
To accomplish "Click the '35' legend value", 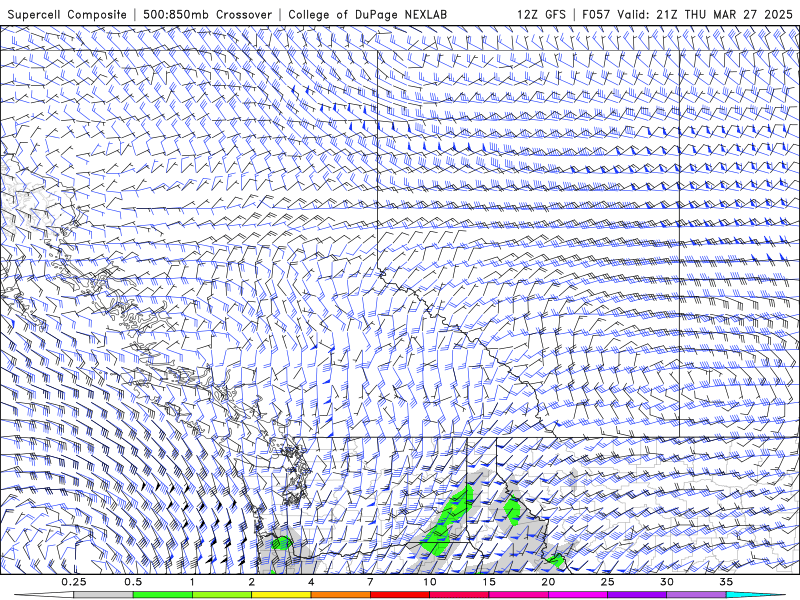I will [726, 582].
